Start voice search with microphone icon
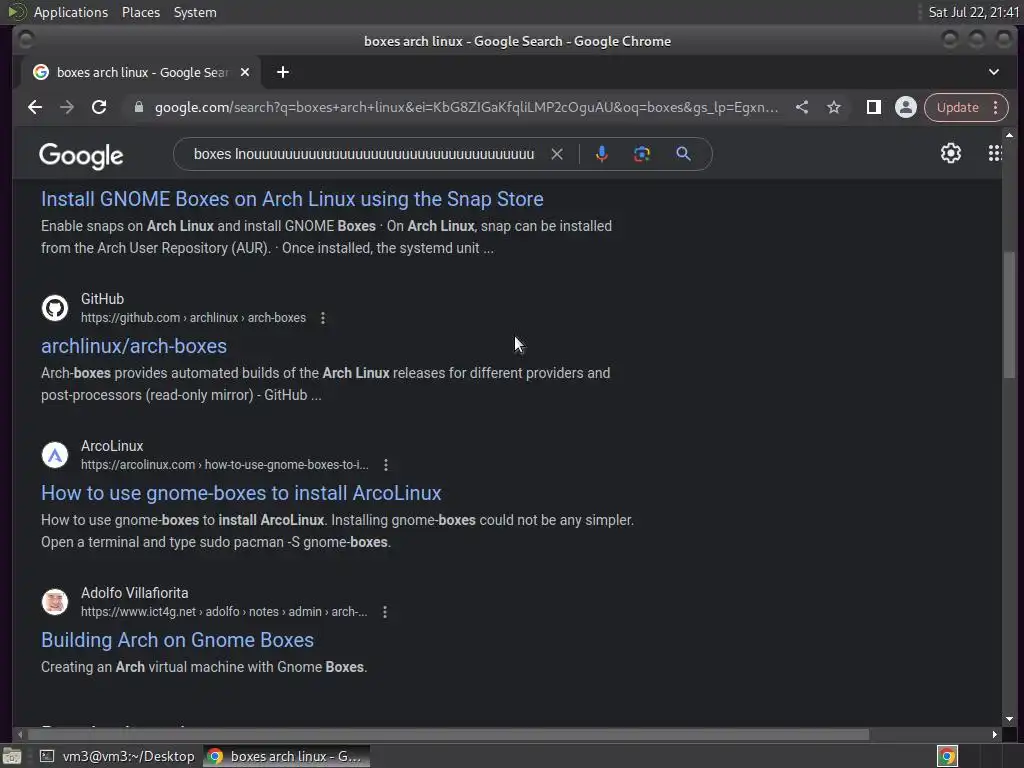Image resolution: width=1024 pixels, height=768 pixels. [x=601, y=154]
